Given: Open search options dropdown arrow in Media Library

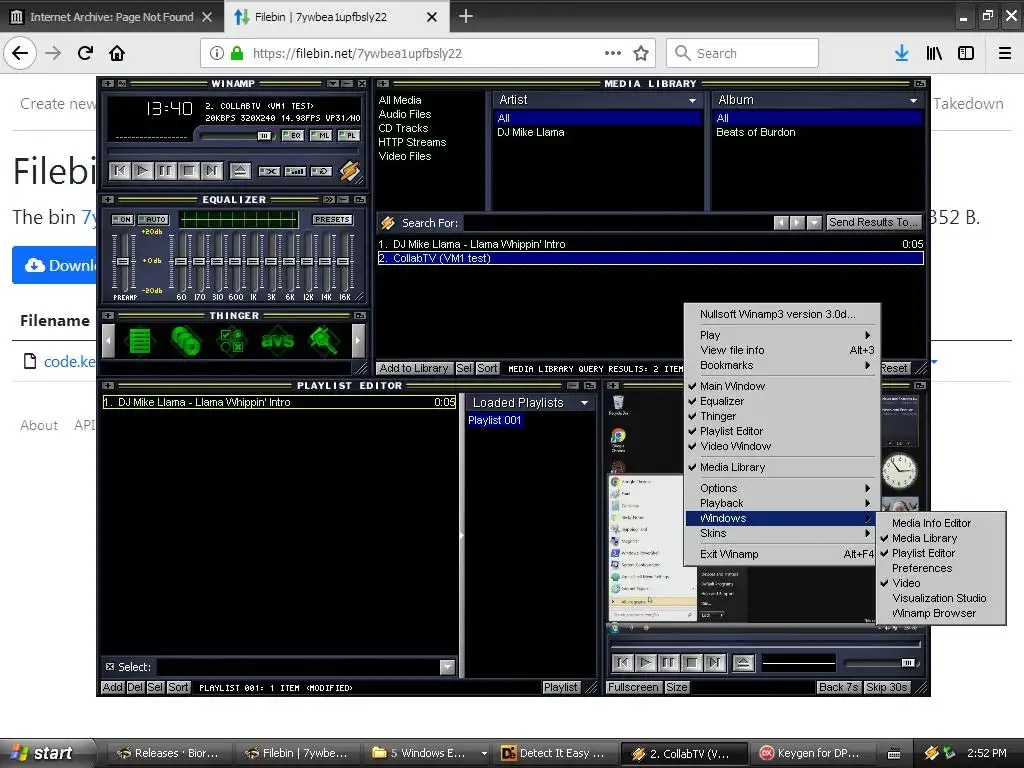Looking at the screenshot, I should pyautogui.click(x=814, y=223).
